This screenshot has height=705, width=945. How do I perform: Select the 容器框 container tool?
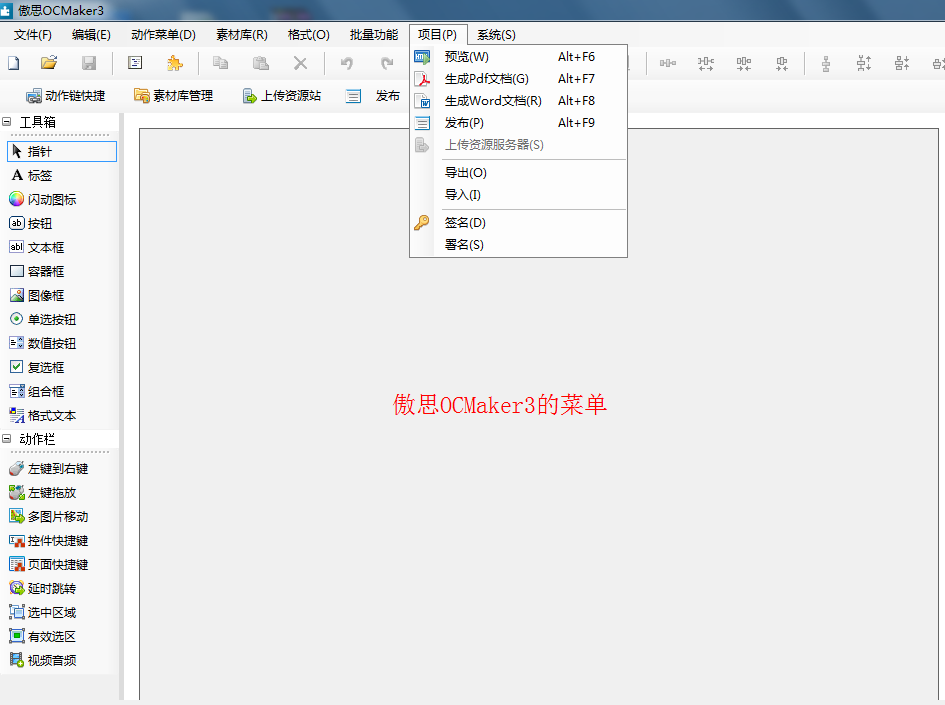(x=37, y=271)
